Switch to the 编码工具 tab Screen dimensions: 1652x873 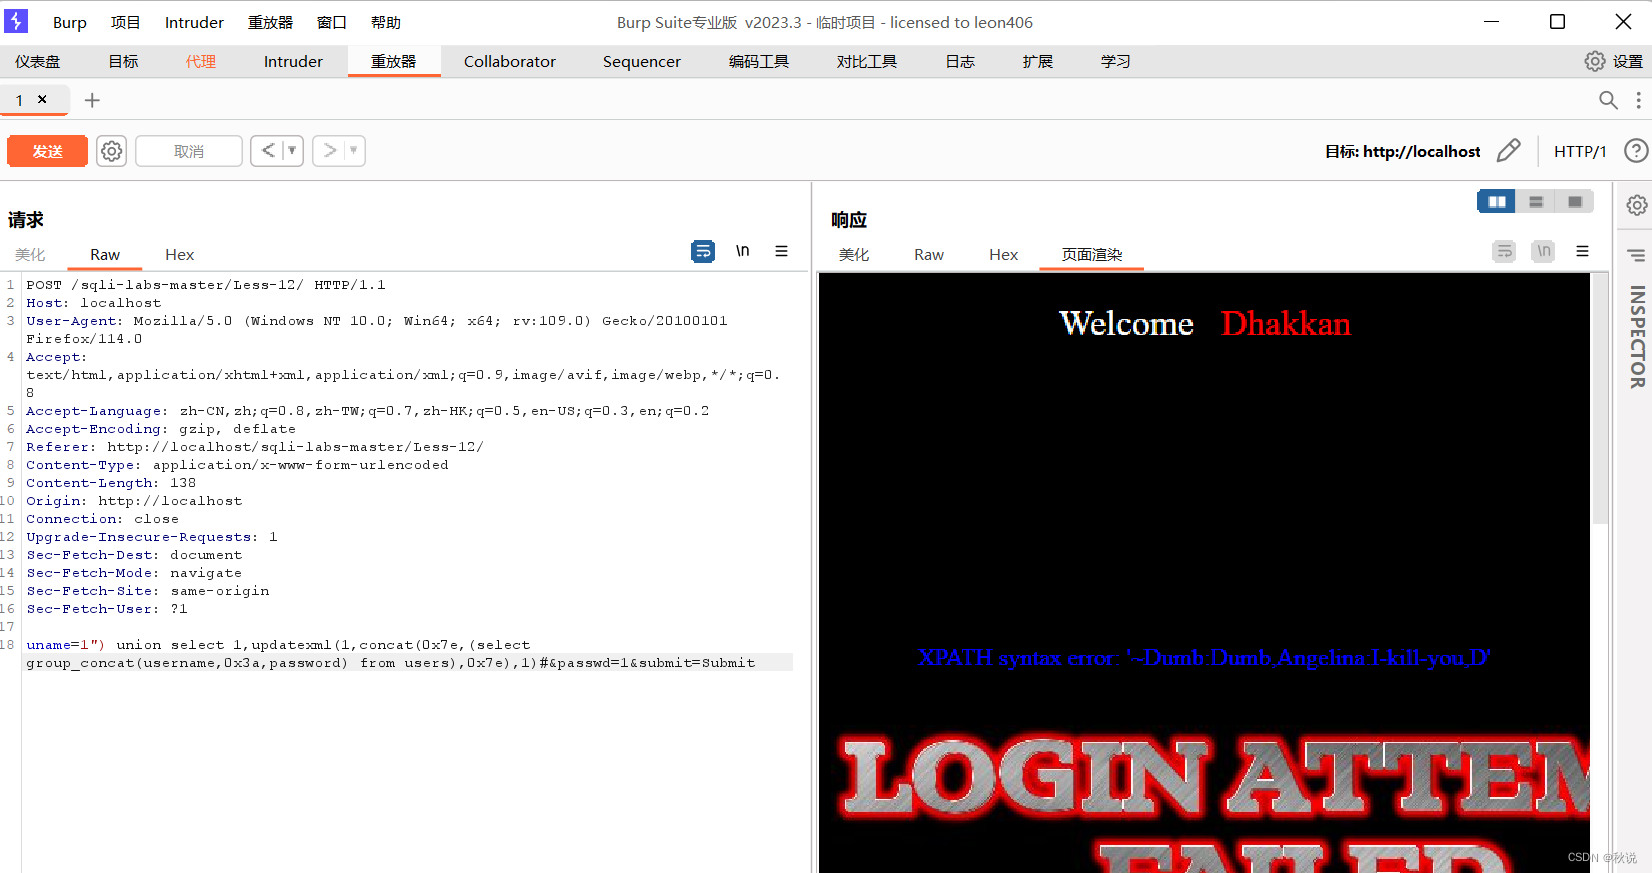[x=759, y=61]
